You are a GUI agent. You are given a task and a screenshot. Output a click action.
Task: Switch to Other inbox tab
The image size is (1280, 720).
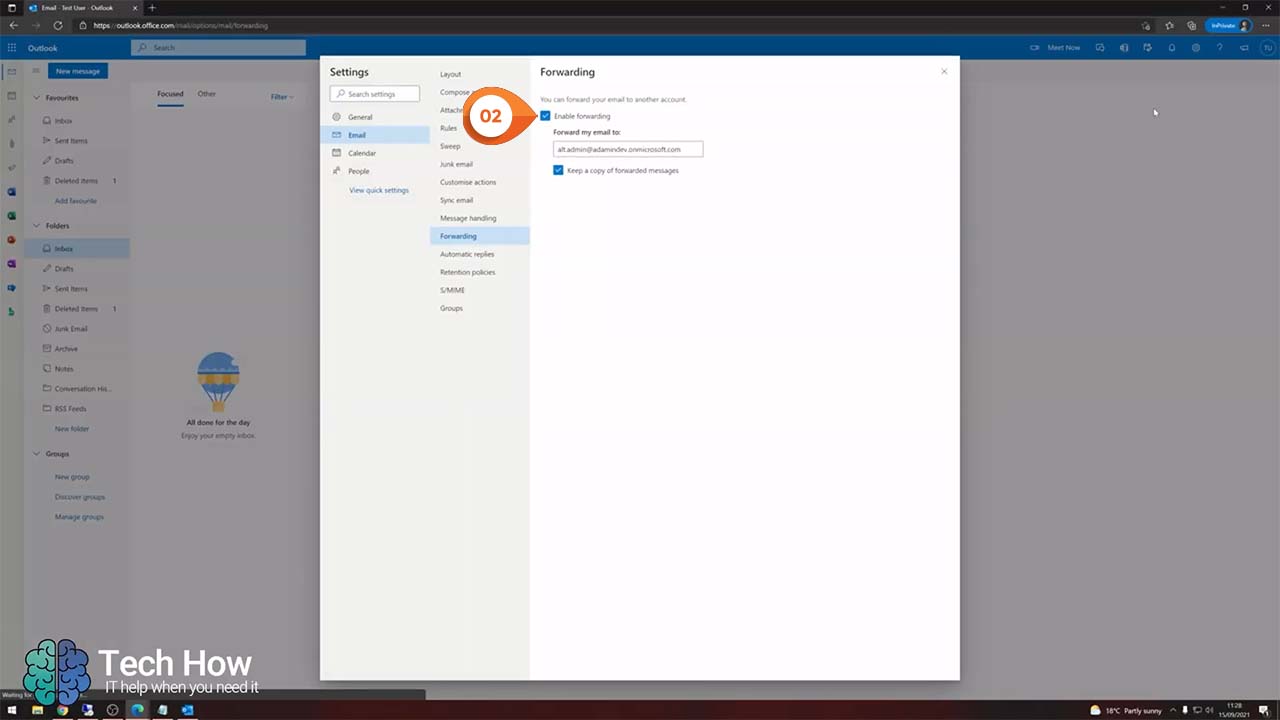click(x=206, y=94)
